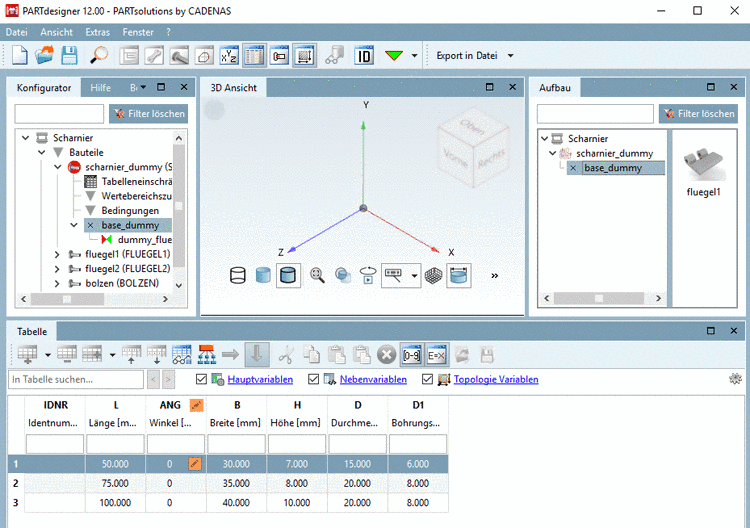Show more 3D view tools with the double chevron
Screen dimensions: 750x528
(495, 275)
